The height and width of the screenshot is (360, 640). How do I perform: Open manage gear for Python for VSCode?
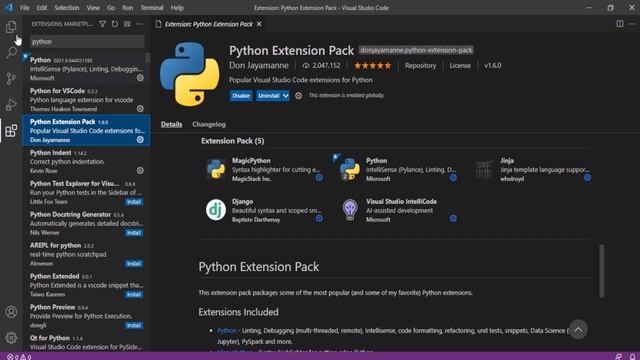(140, 109)
